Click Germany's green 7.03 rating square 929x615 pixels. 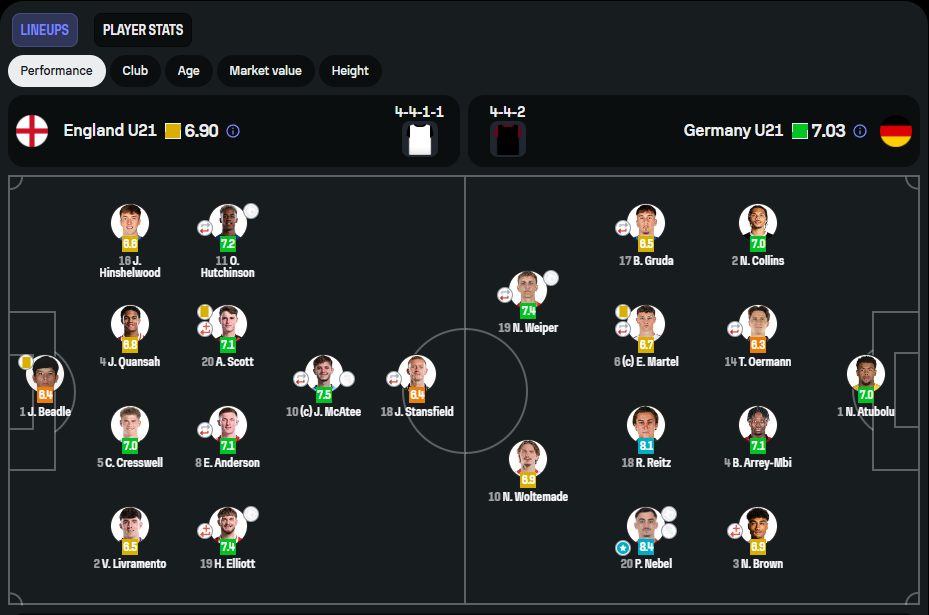799,131
